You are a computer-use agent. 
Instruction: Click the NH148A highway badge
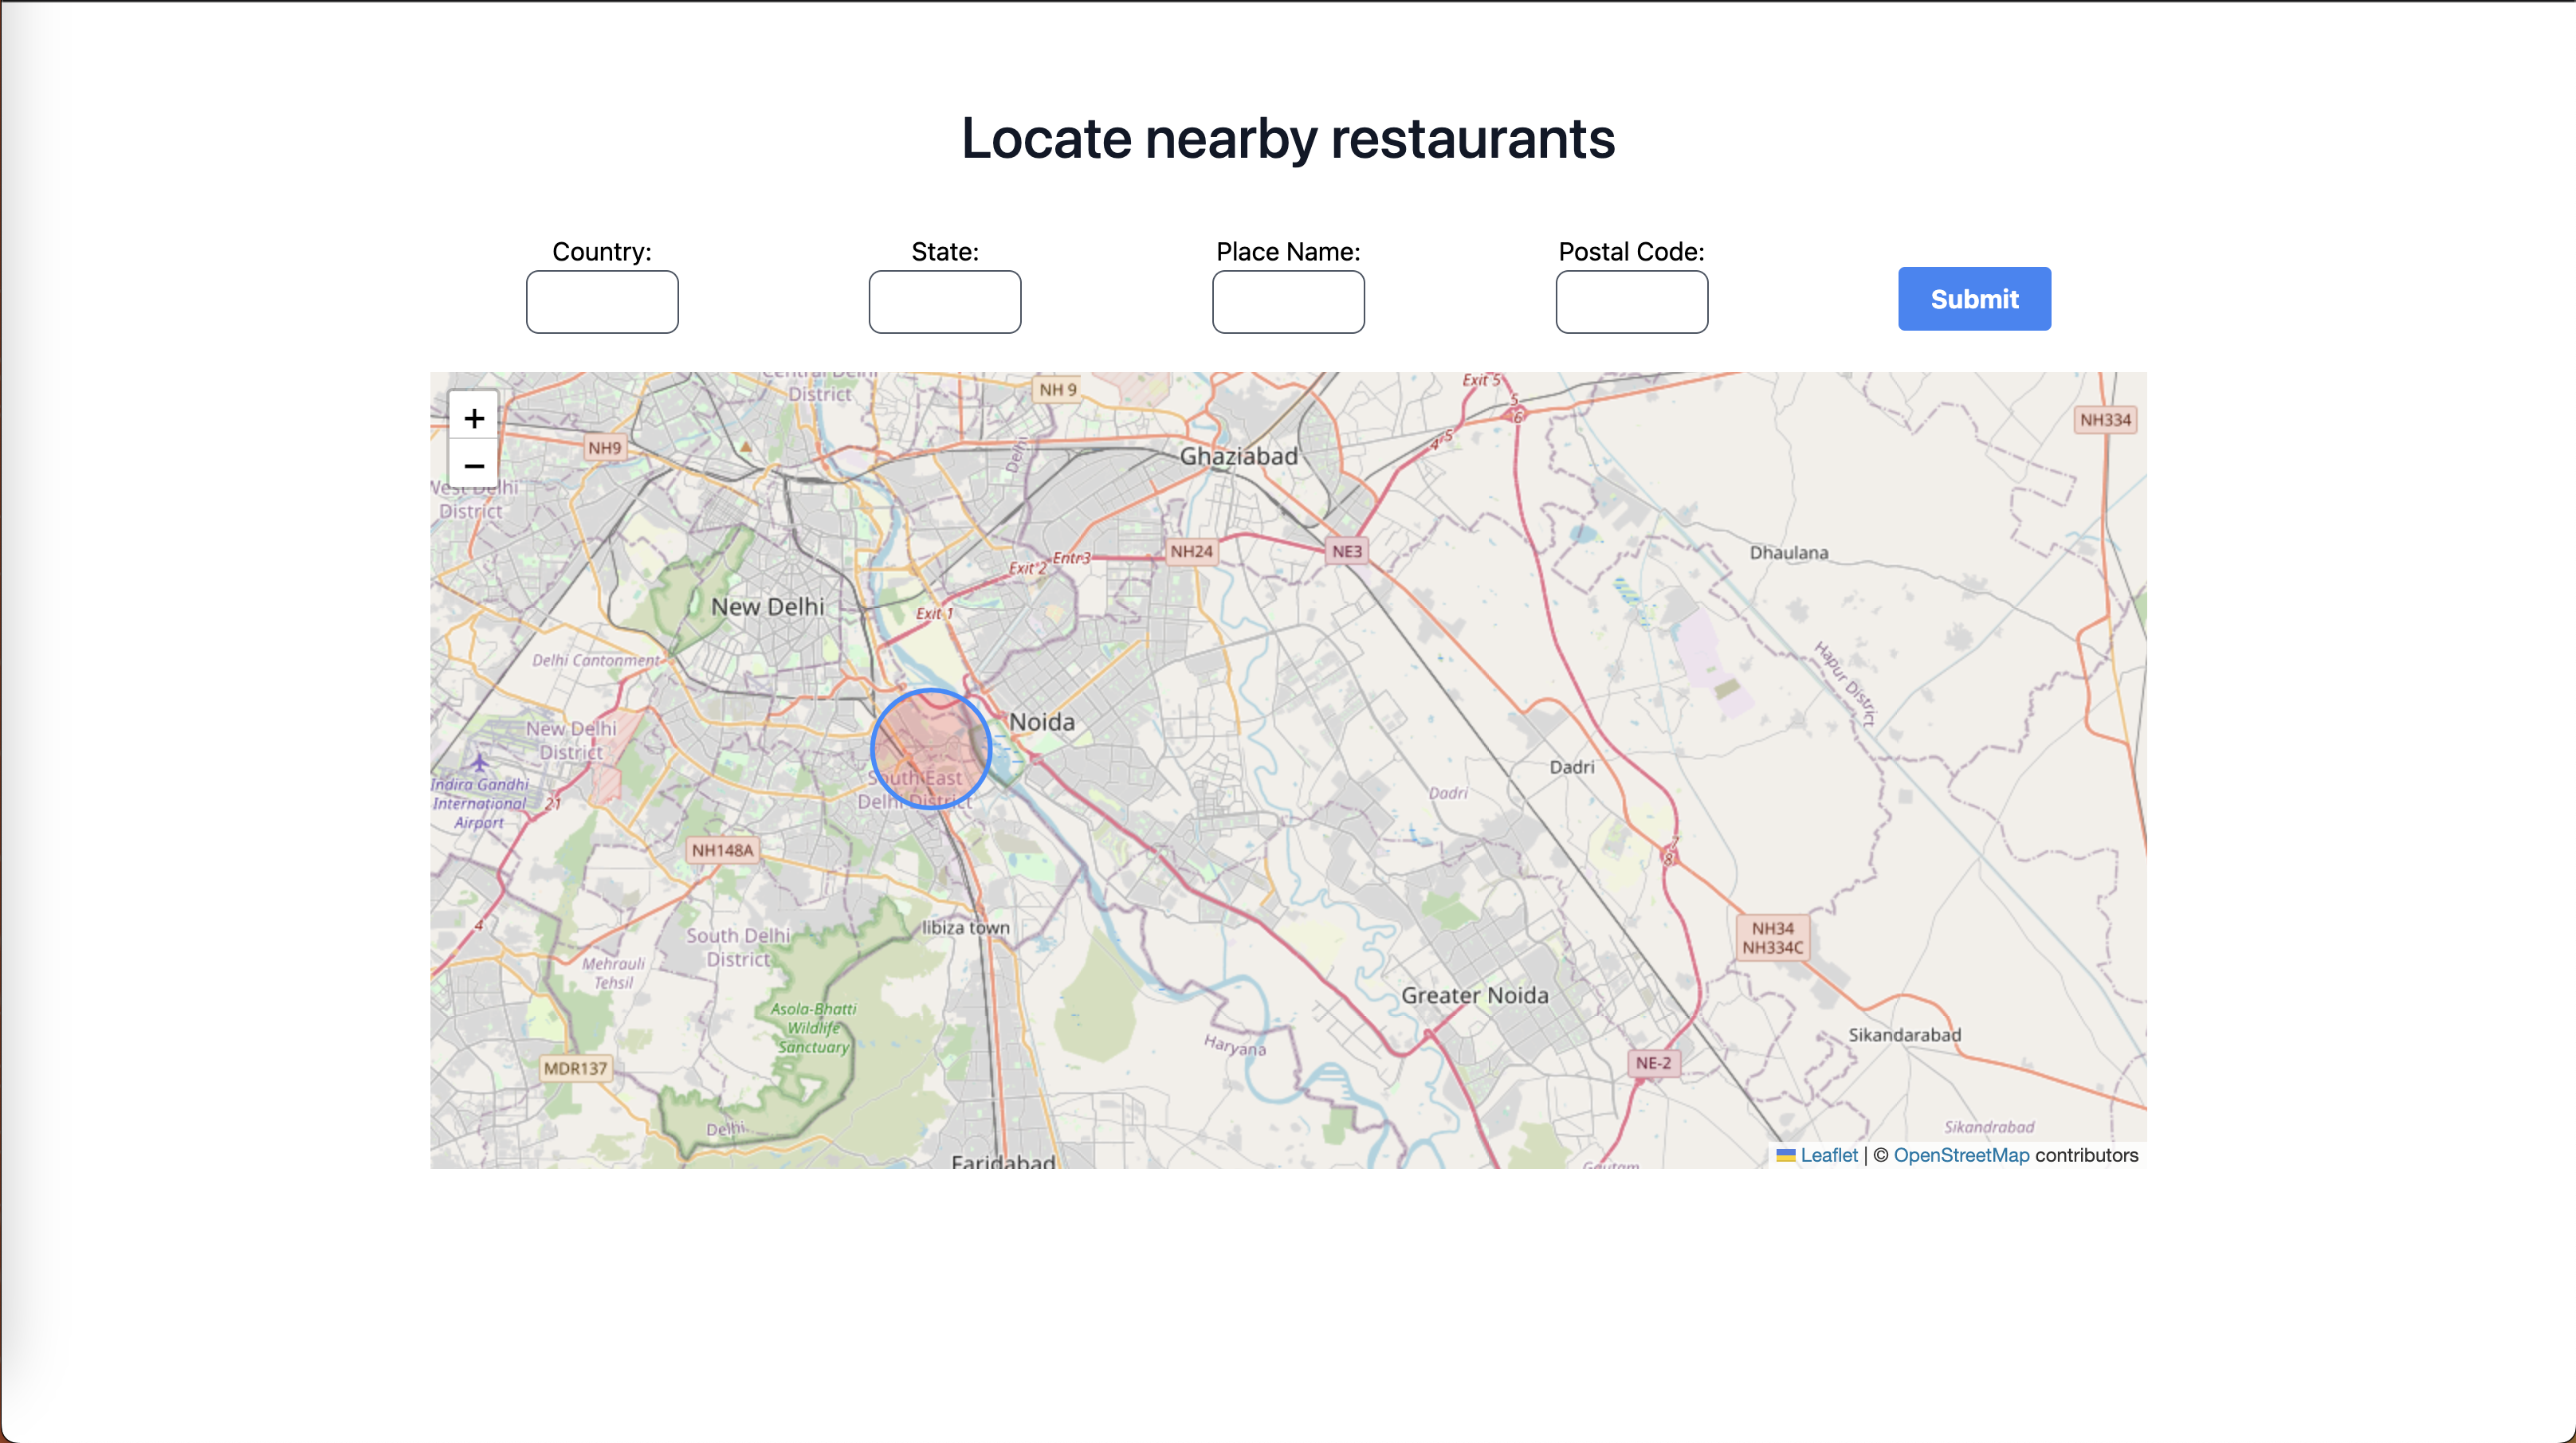(722, 851)
